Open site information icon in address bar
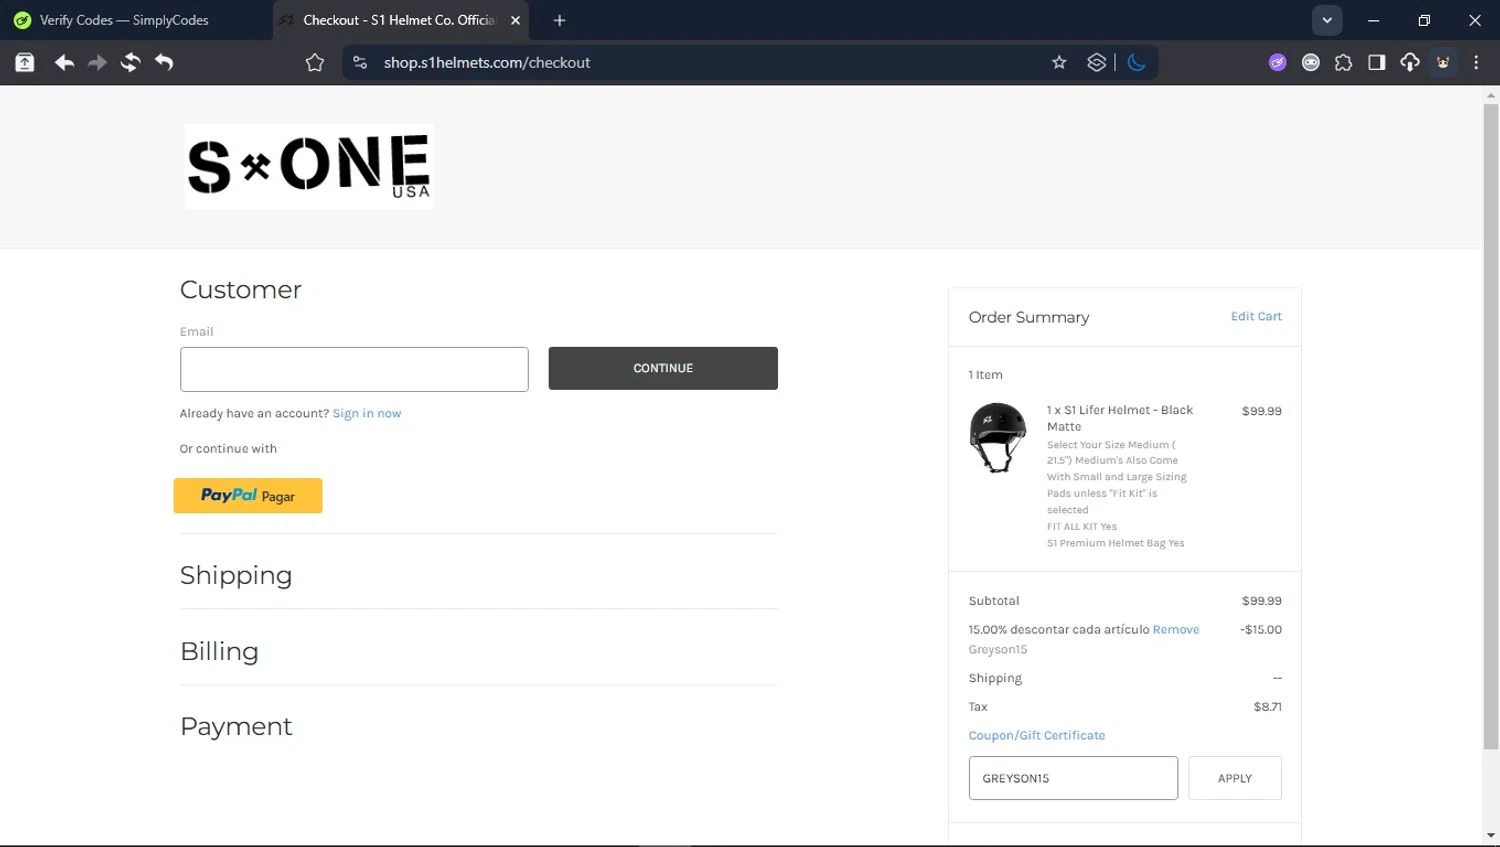The height and width of the screenshot is (847, 1500). [360, 62]
